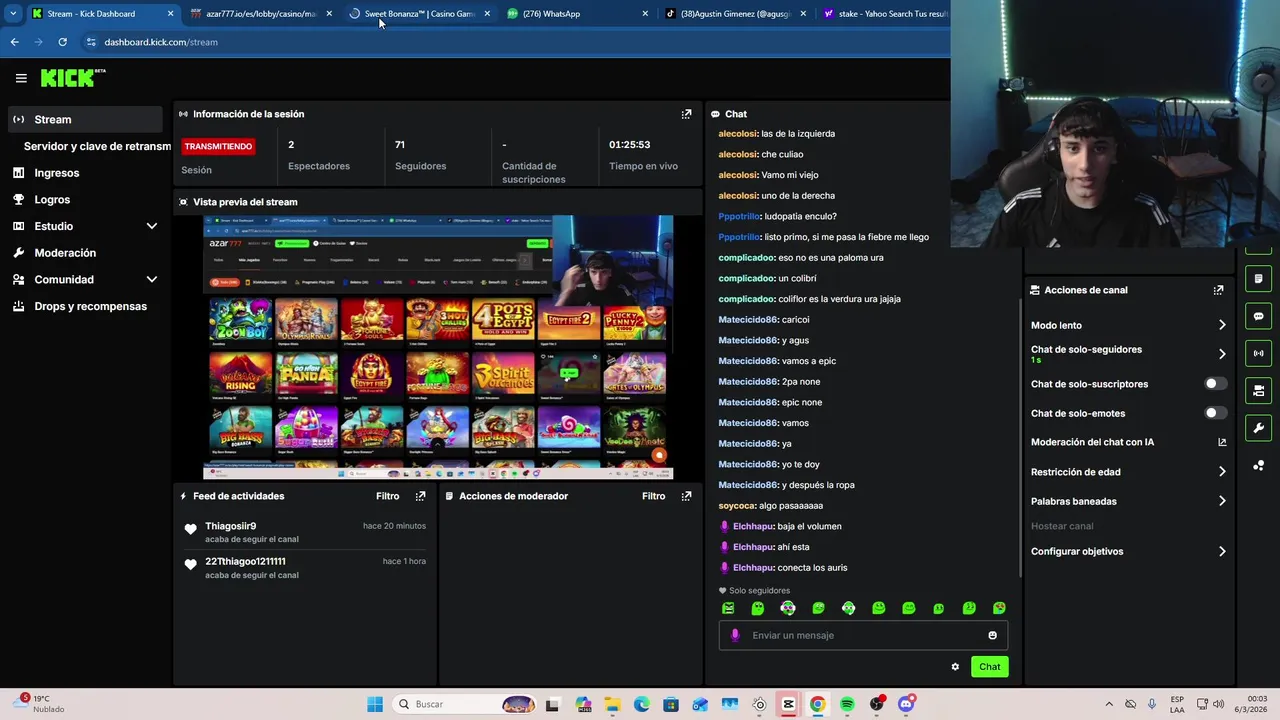1280x720 pixels.
Task: Open the emoji picker in message box
Action: tap(992, 635)
